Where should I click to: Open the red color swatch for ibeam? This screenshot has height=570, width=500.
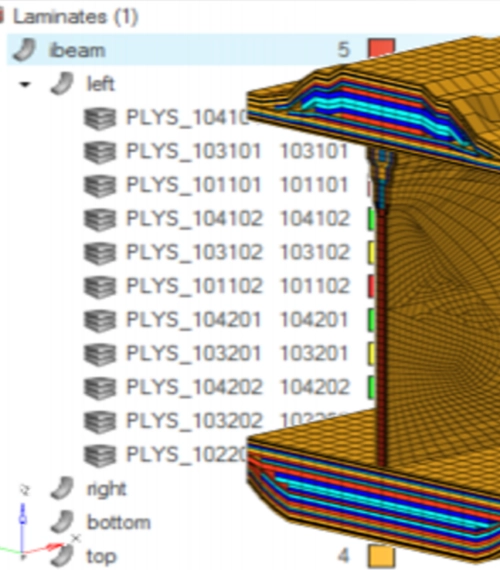point(381,48)
